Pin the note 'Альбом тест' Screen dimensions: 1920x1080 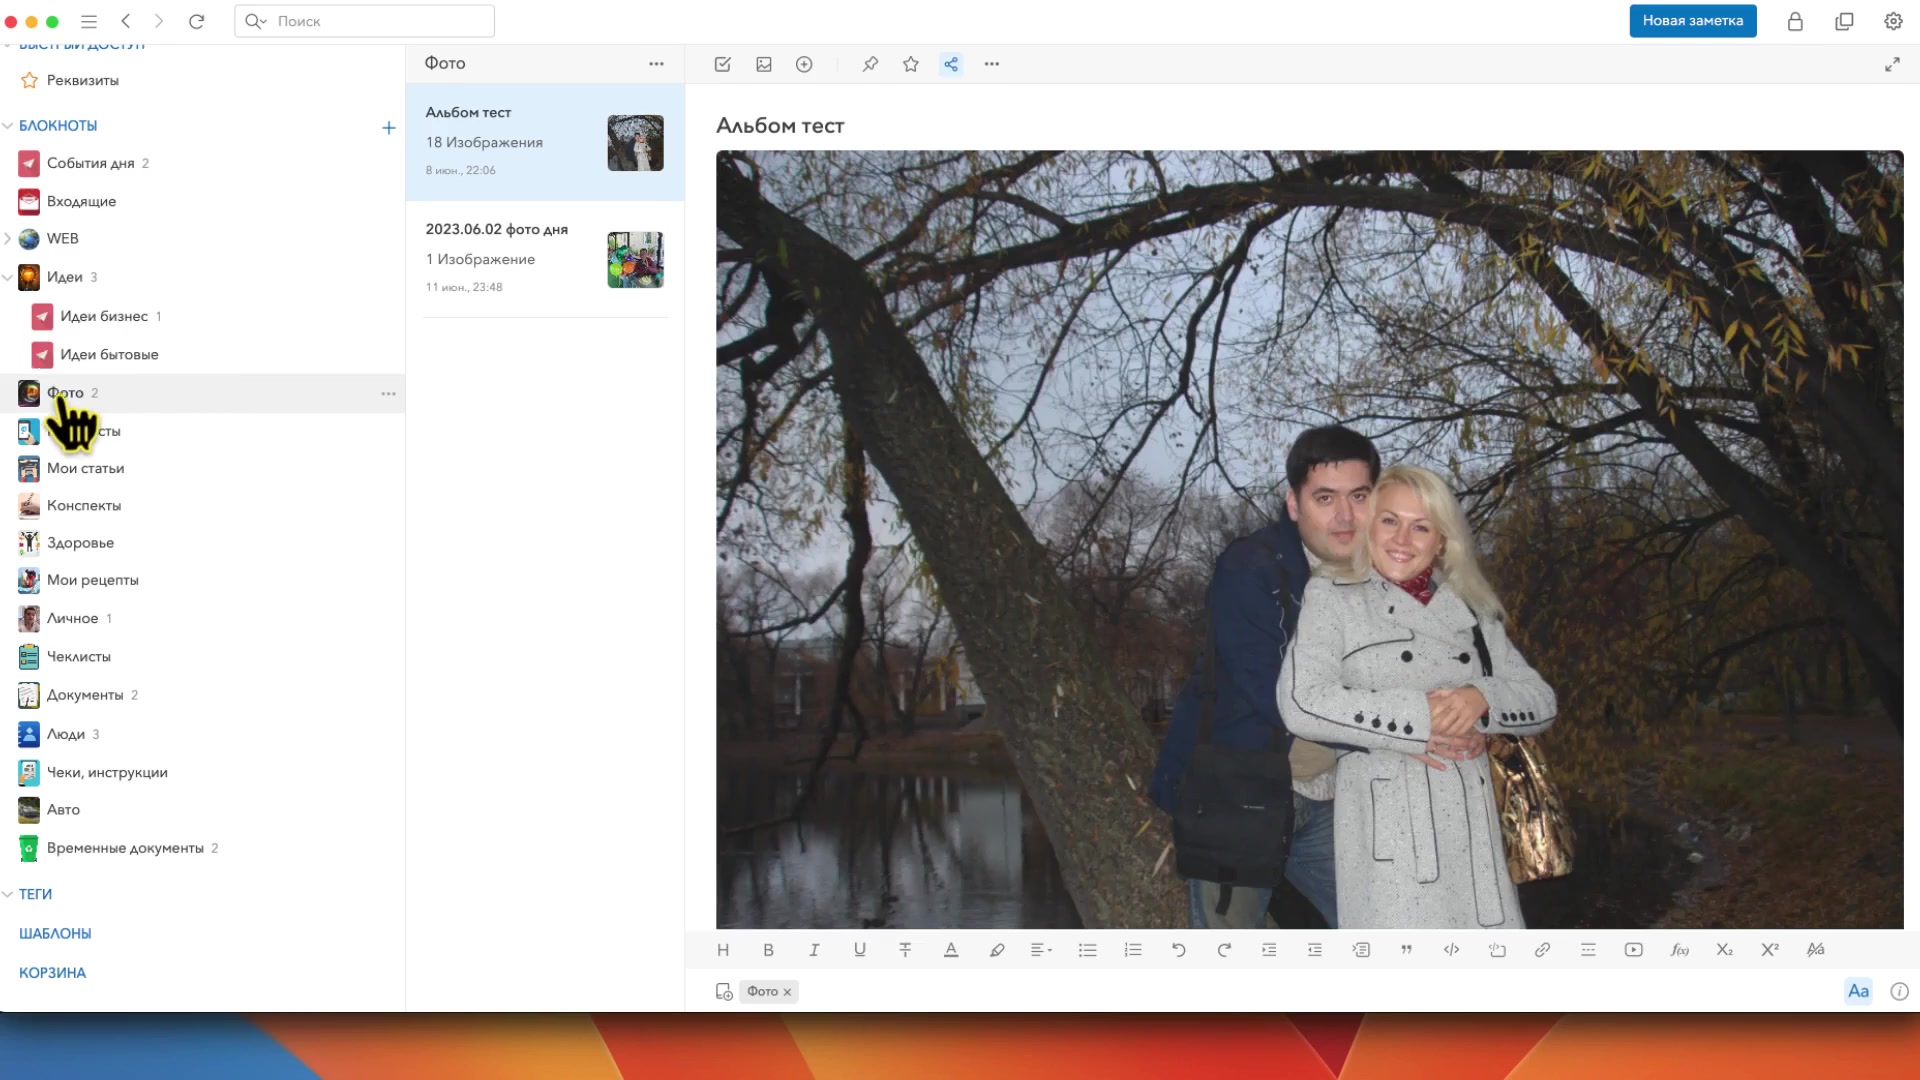(x=870, y=64)
